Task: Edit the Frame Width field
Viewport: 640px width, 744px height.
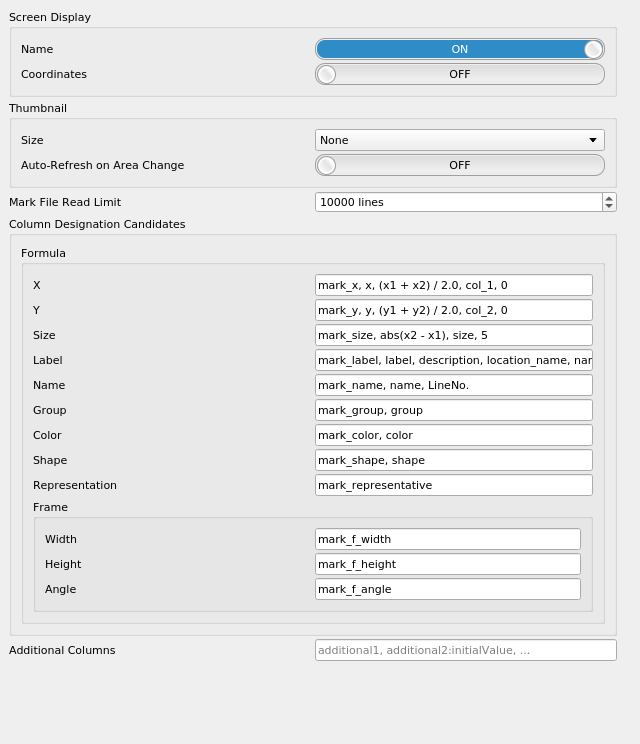Action: (448, 539)
